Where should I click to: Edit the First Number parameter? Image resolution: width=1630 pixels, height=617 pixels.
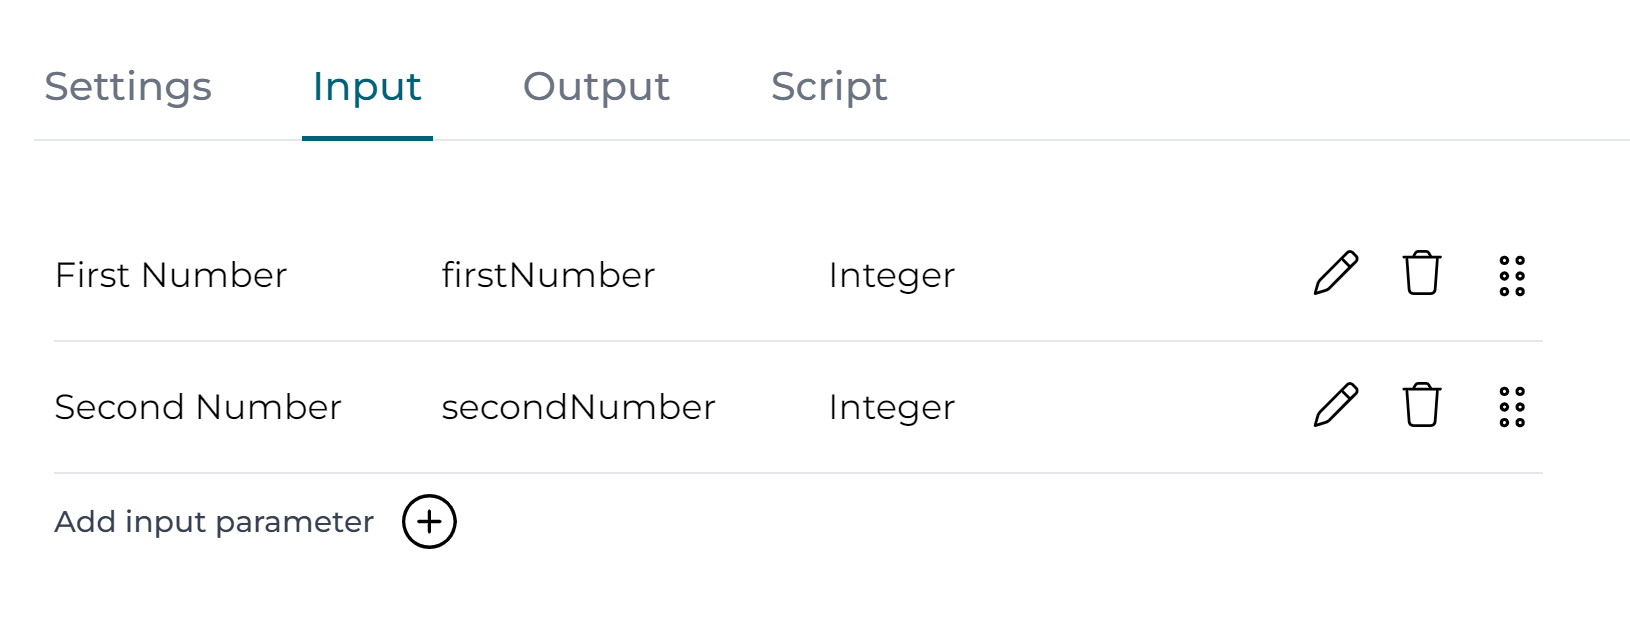[1337, 273]
